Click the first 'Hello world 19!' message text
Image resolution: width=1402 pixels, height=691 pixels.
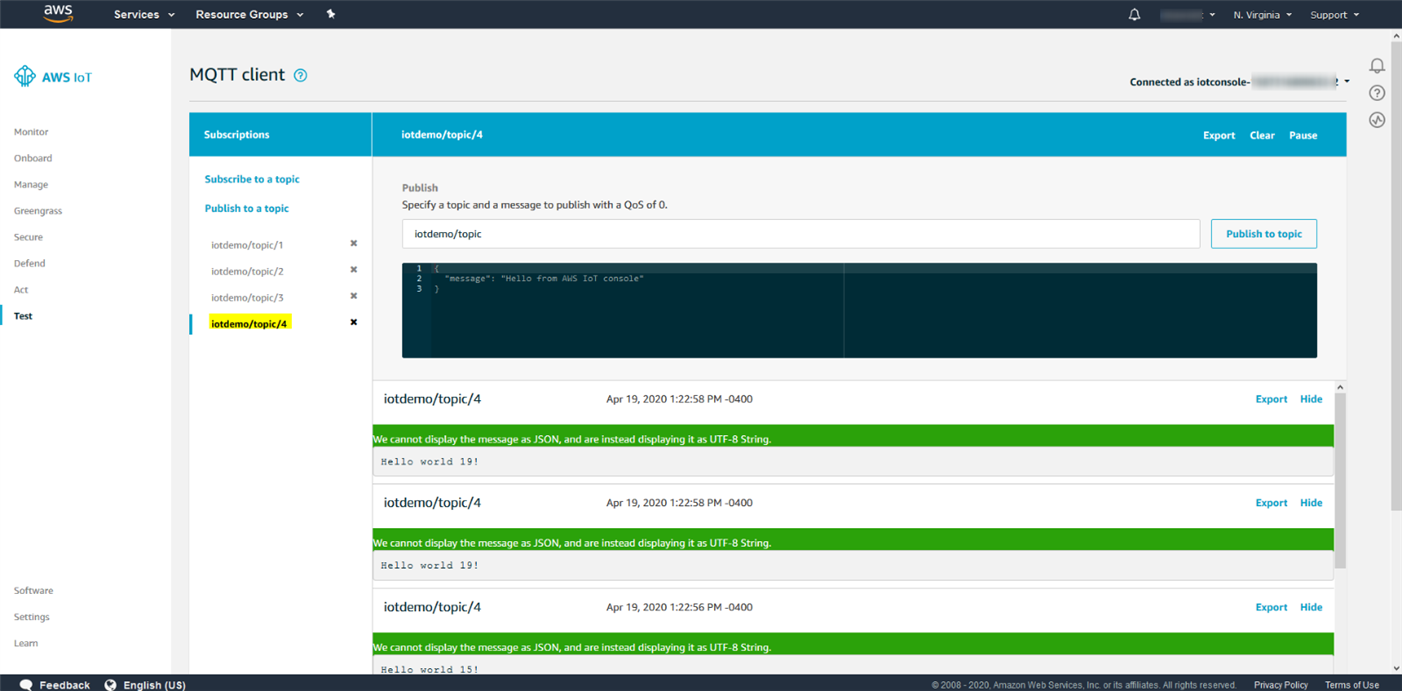point(430,462)
